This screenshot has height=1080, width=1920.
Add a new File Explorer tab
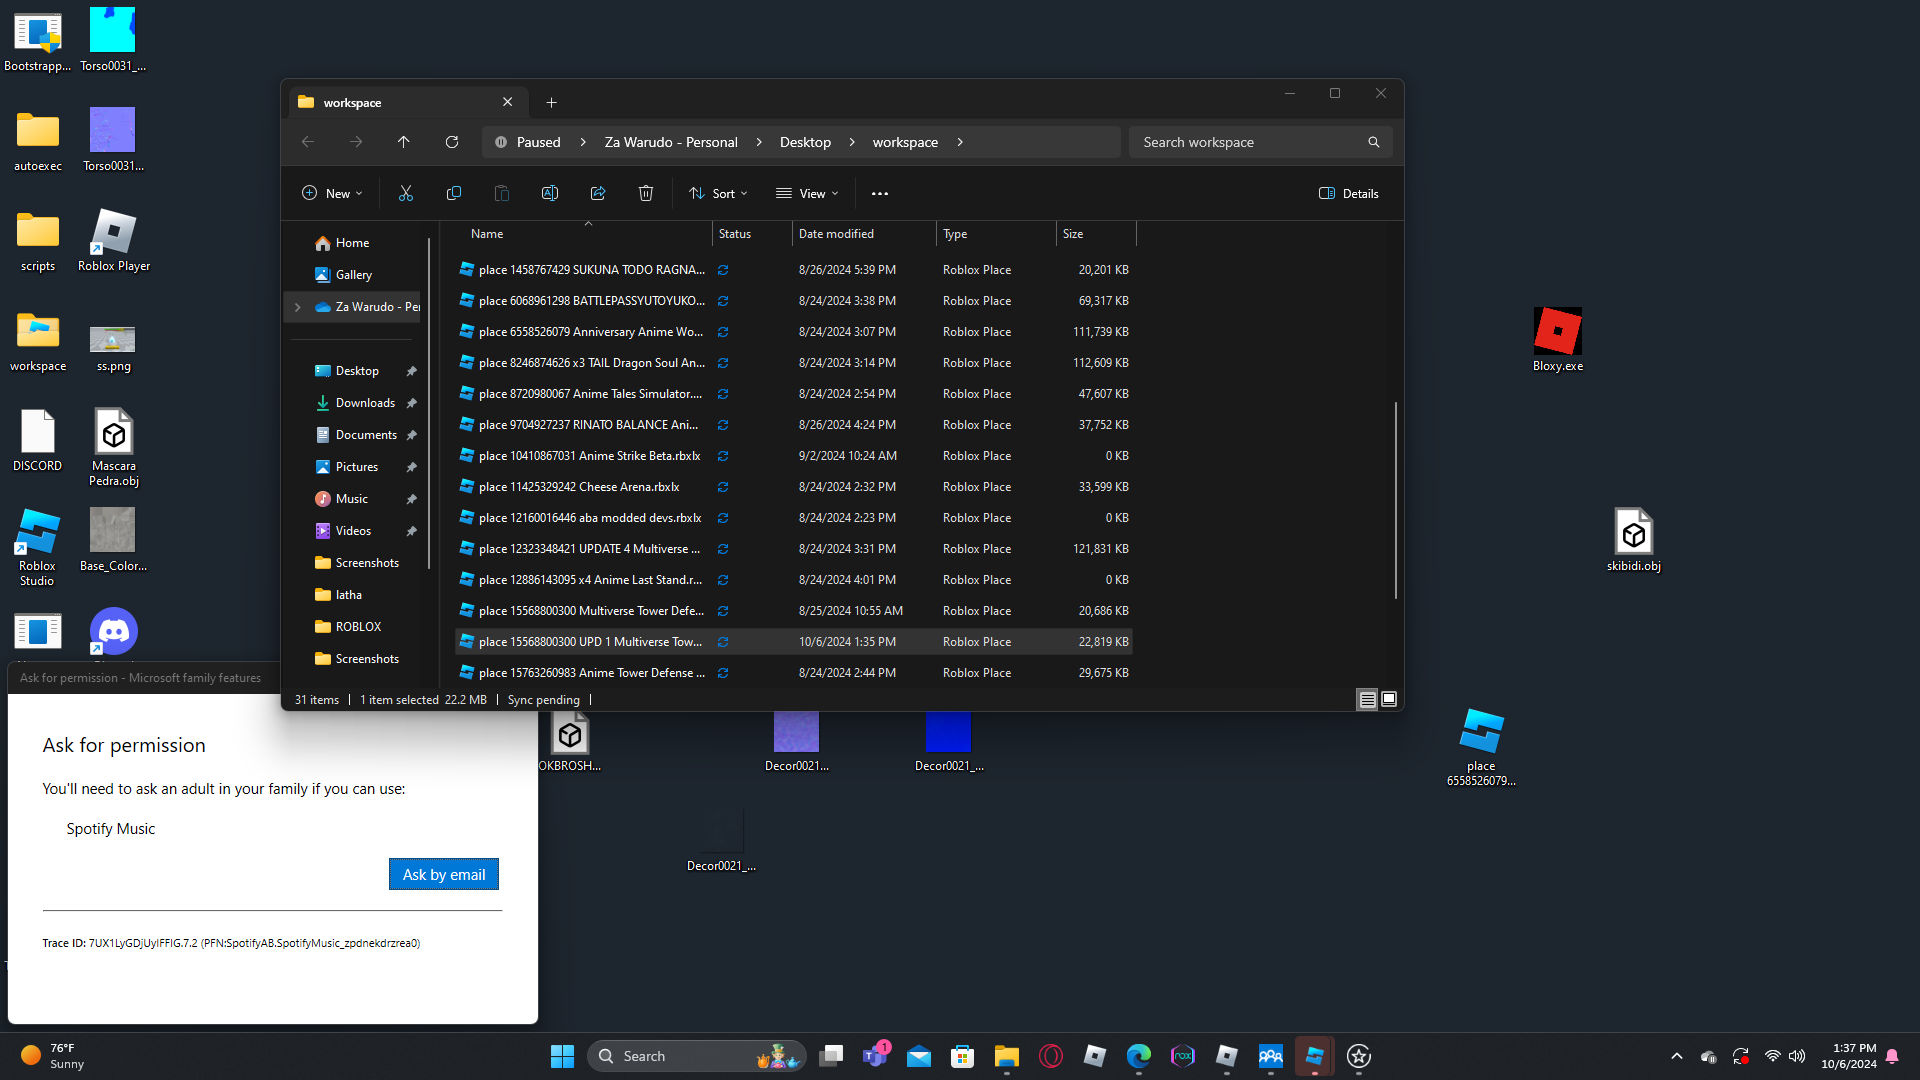coord(551,102)
